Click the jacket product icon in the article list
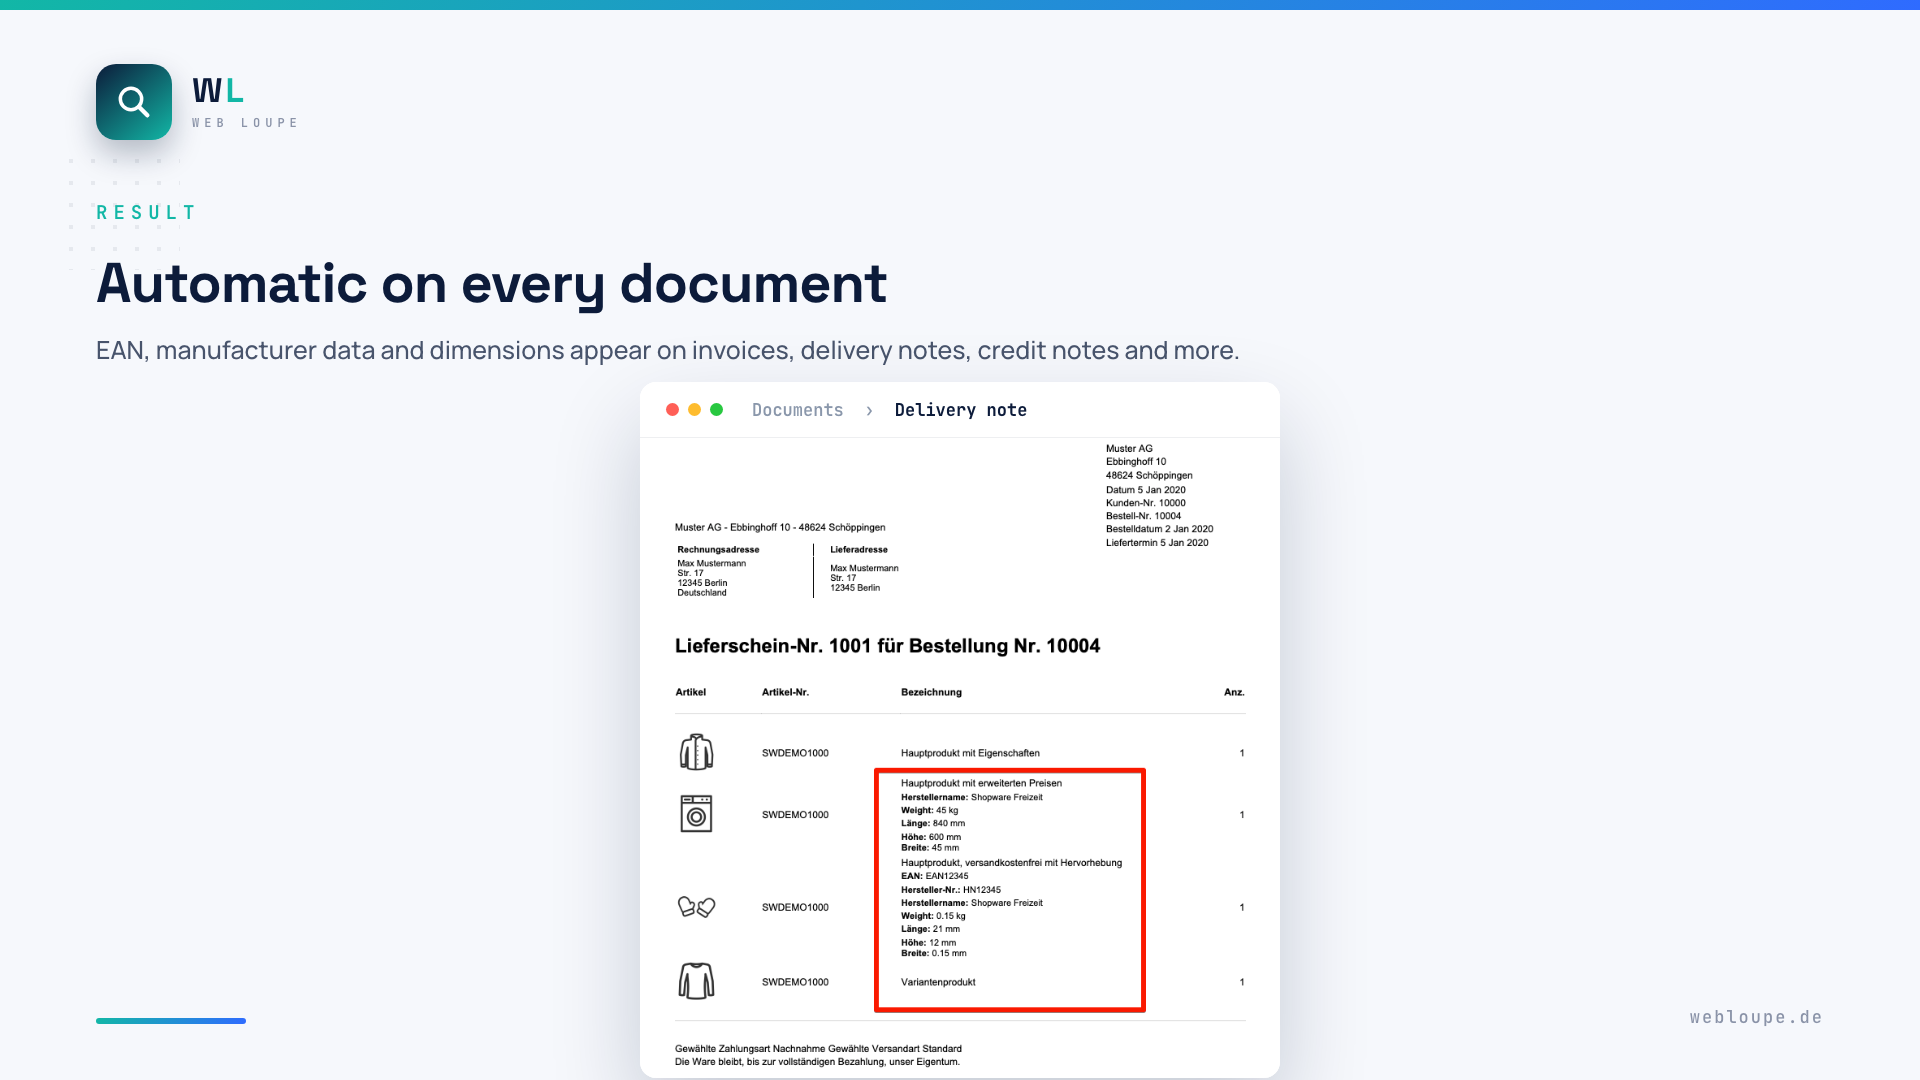The image size is (1920, 1080). coord(696,752)
